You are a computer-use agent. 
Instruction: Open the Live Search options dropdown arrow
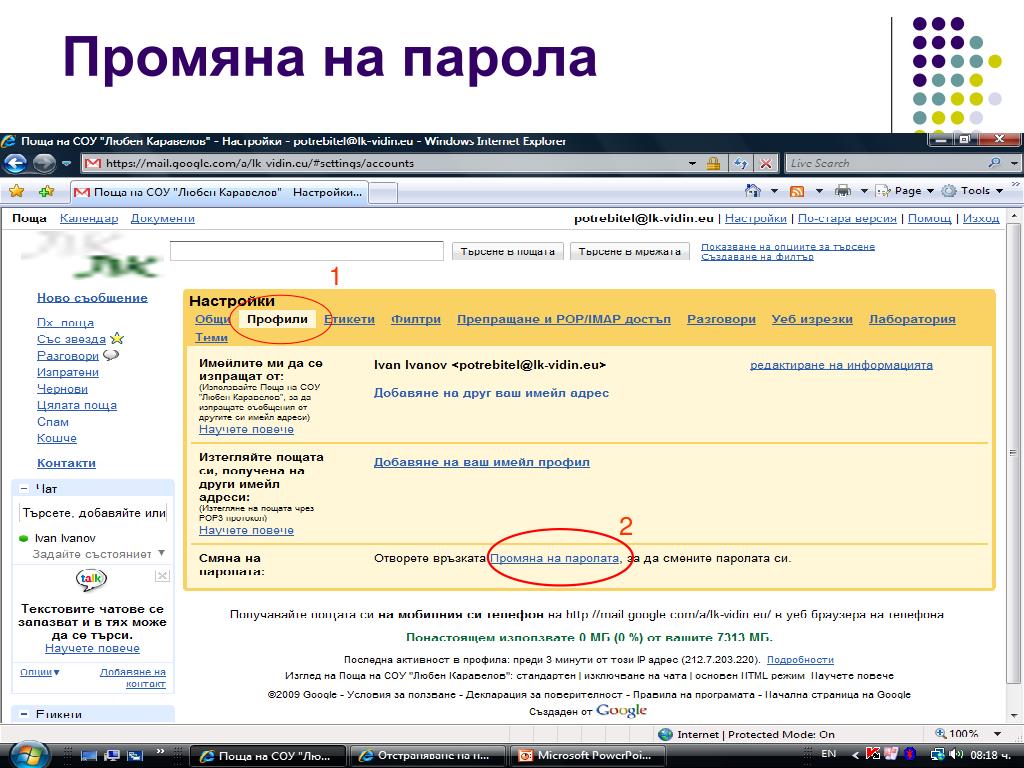(1014, 163)
